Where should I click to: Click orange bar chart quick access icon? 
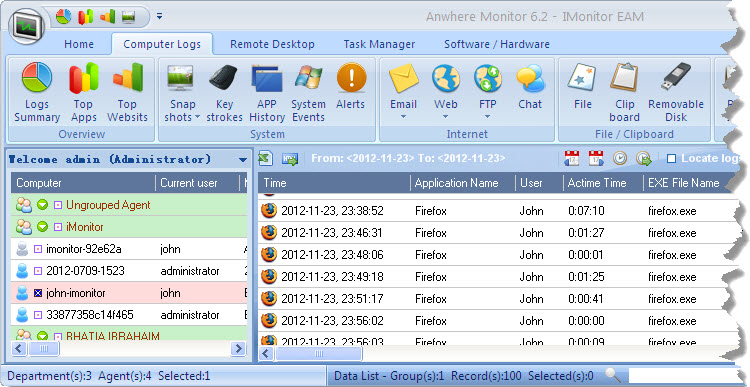pyautogui.click(x=108, y=17)
